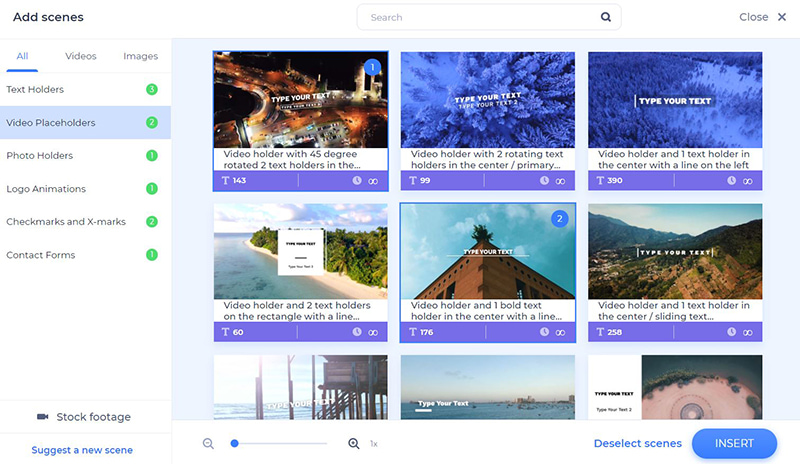The width and height of the screenshot is (800, 464).
Task: Click the T 390 character count
Action: [609, 180]
